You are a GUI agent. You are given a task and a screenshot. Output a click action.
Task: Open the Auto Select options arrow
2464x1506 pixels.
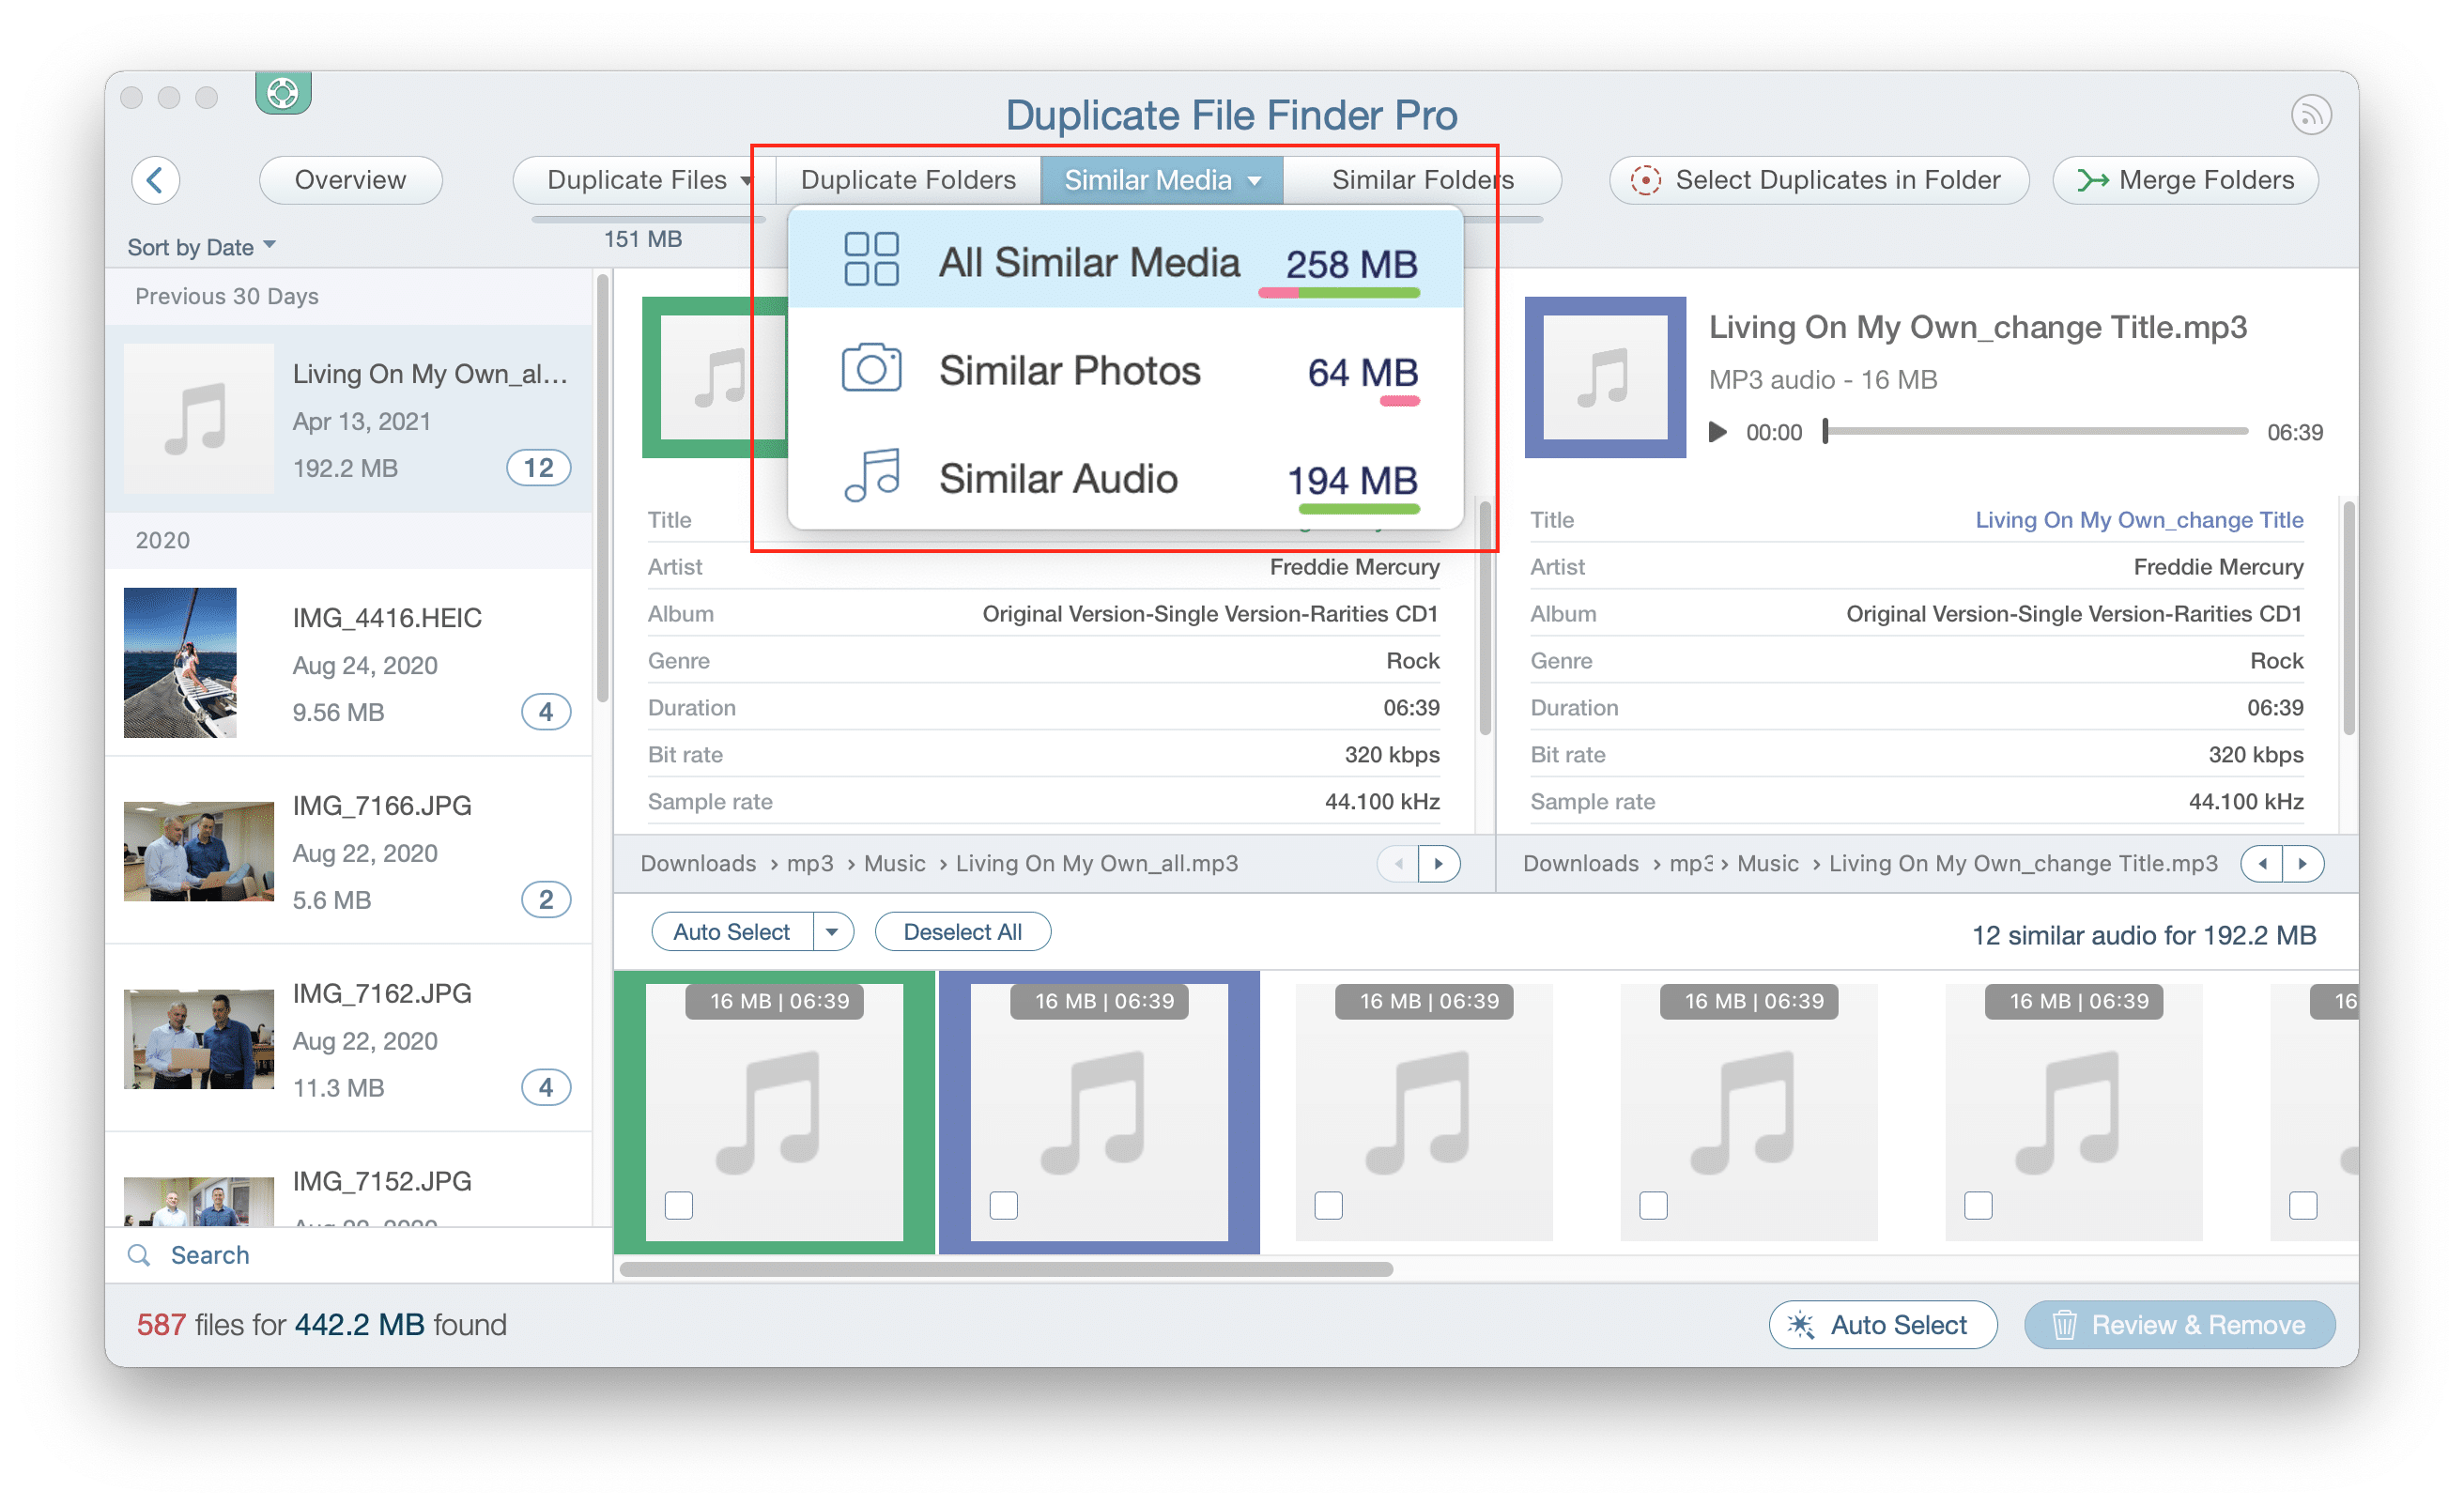(833, 932)
